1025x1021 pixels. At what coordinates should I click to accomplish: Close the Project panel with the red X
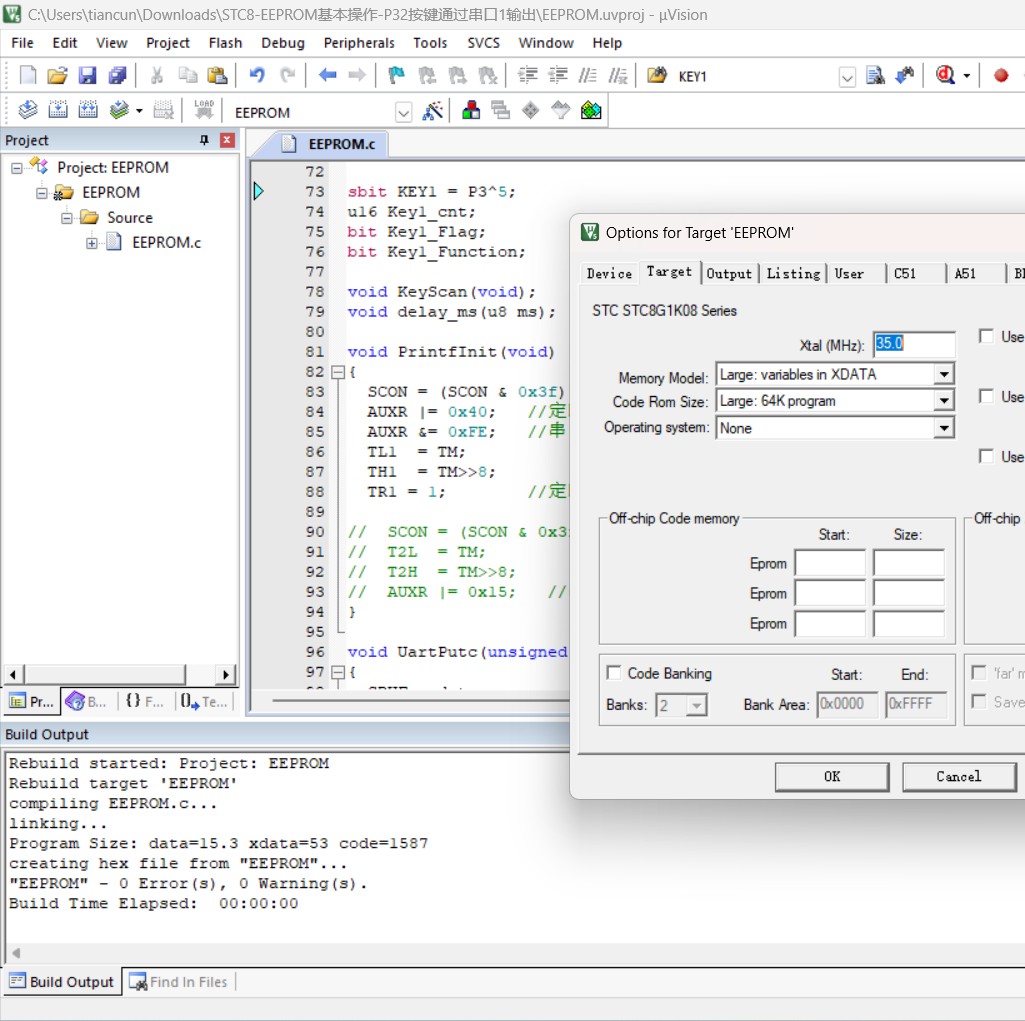[227, 140]
